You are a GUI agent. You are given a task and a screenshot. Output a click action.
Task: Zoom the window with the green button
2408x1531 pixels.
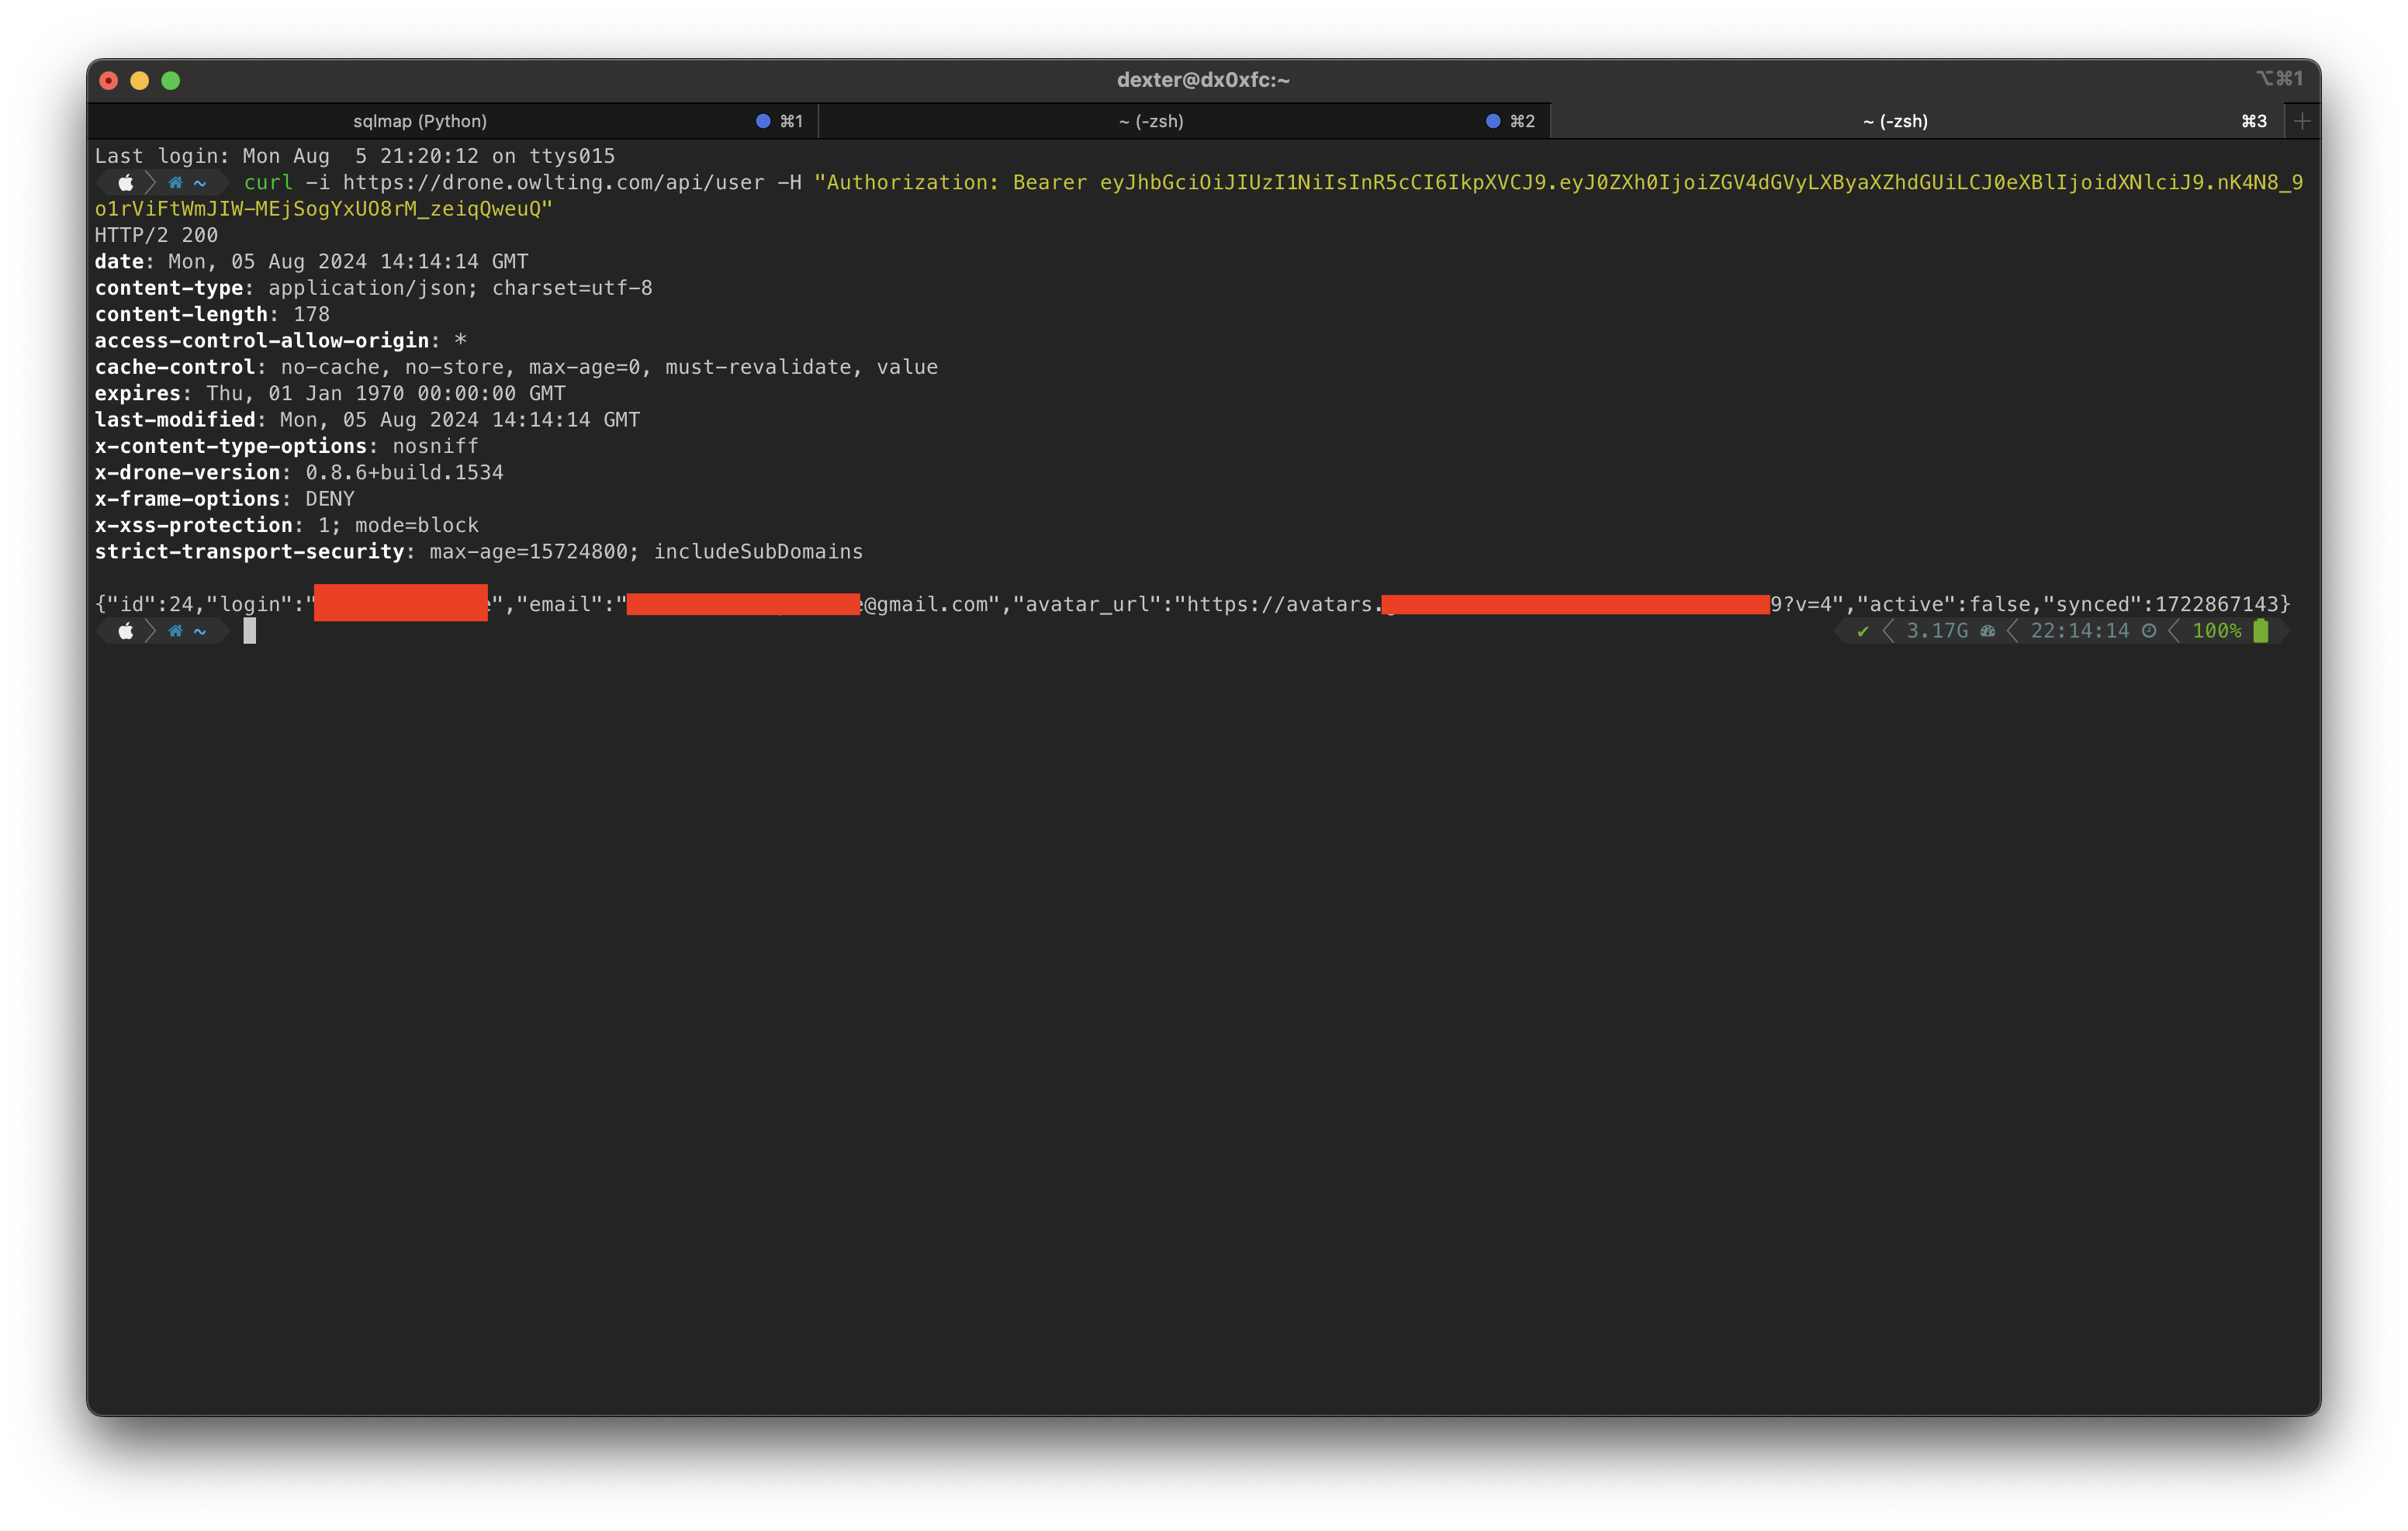coord(171,80)
